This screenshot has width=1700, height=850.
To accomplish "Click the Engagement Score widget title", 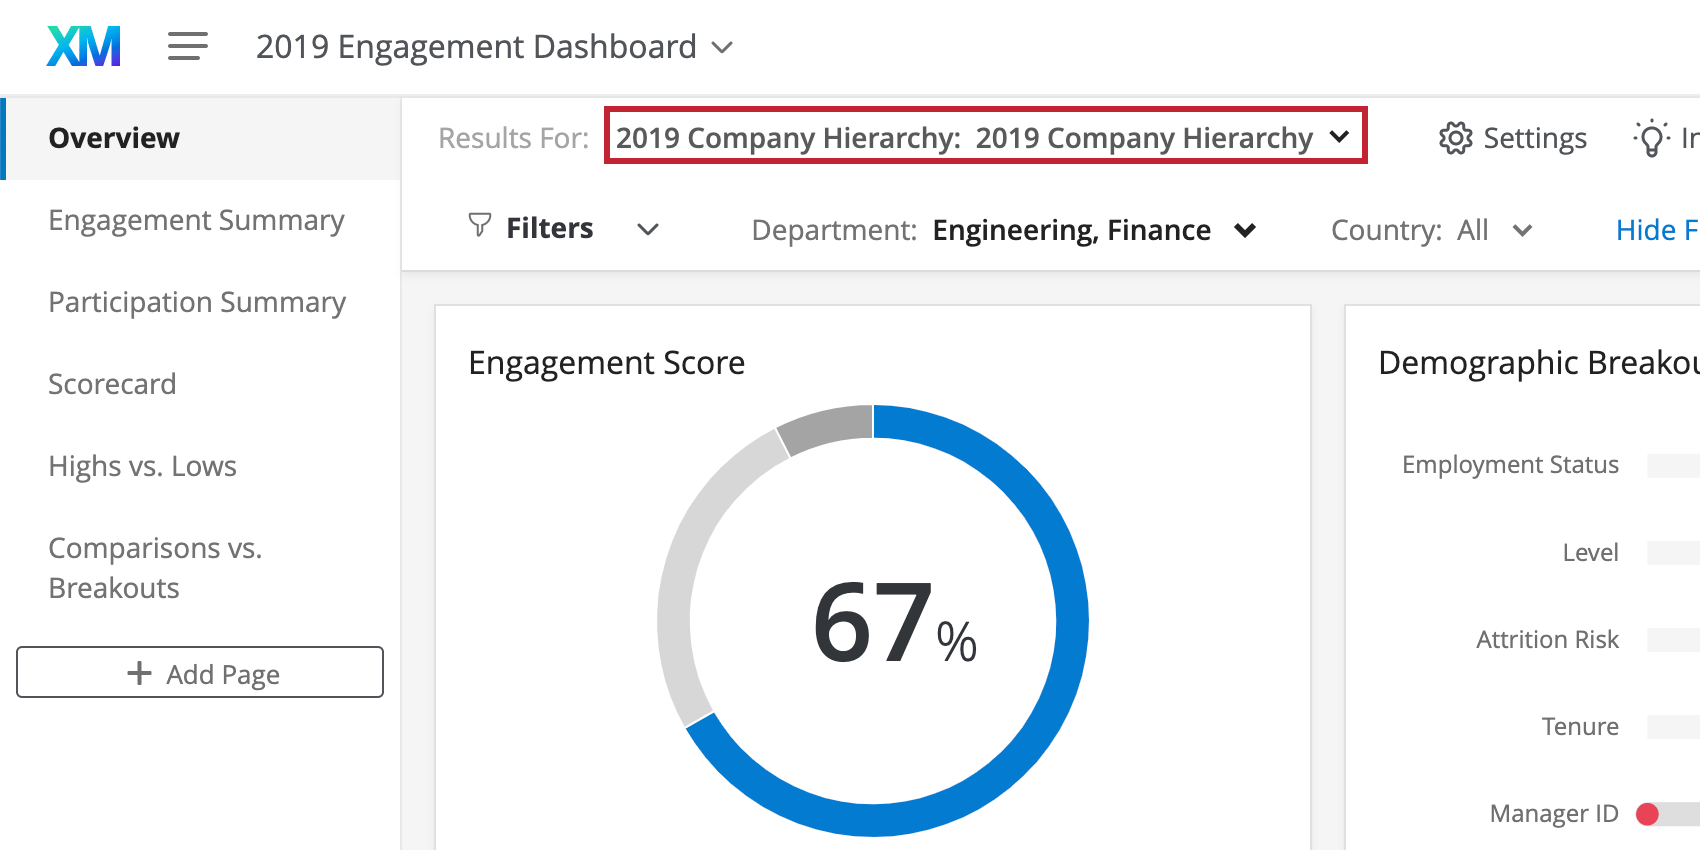I will [x=607, y=362].
